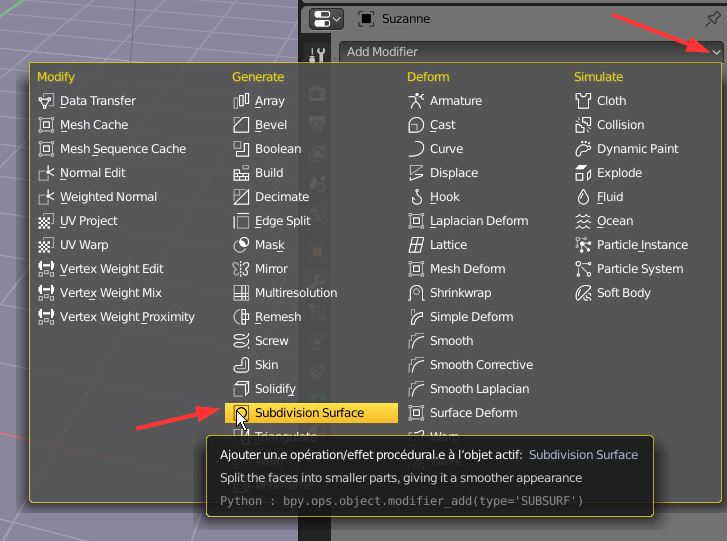This screenshot has width=727, height=541.
Task: Open the Add Modifier dropdown
Action: coord(531,52)
